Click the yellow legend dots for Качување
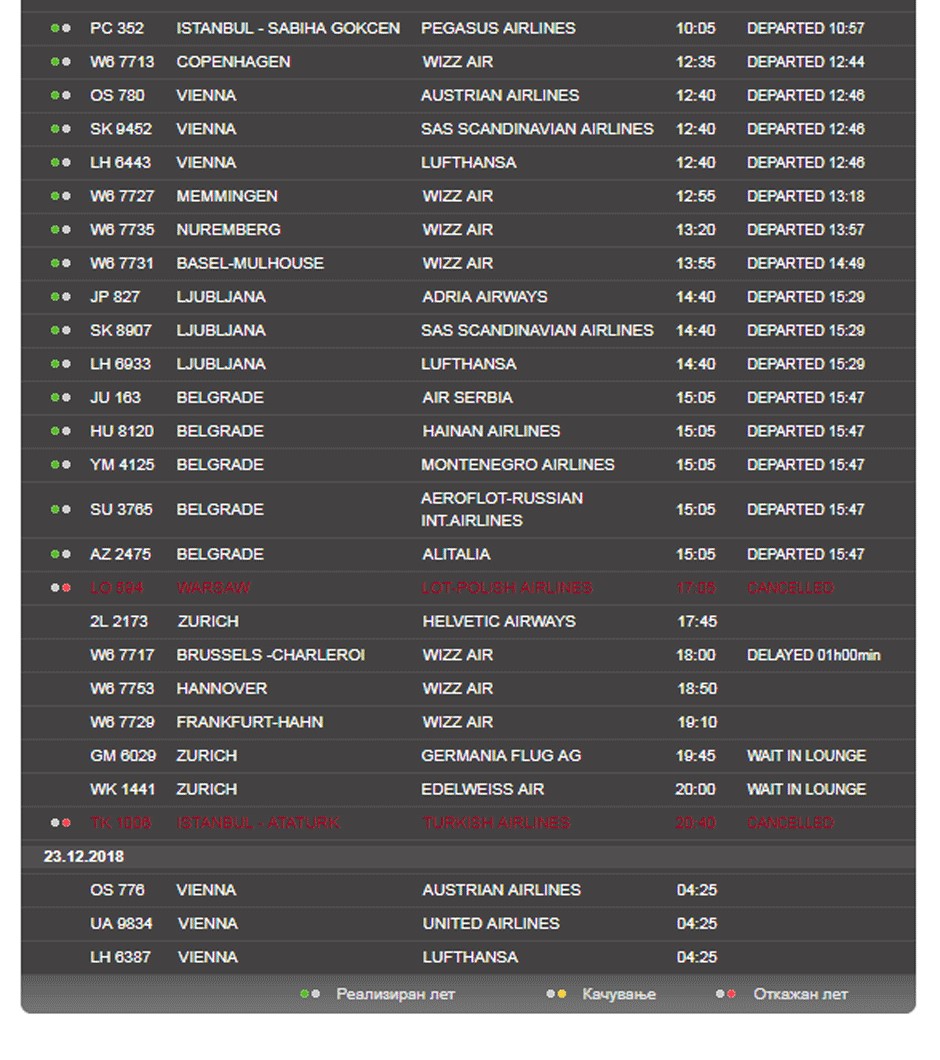 tap(557, 994)
